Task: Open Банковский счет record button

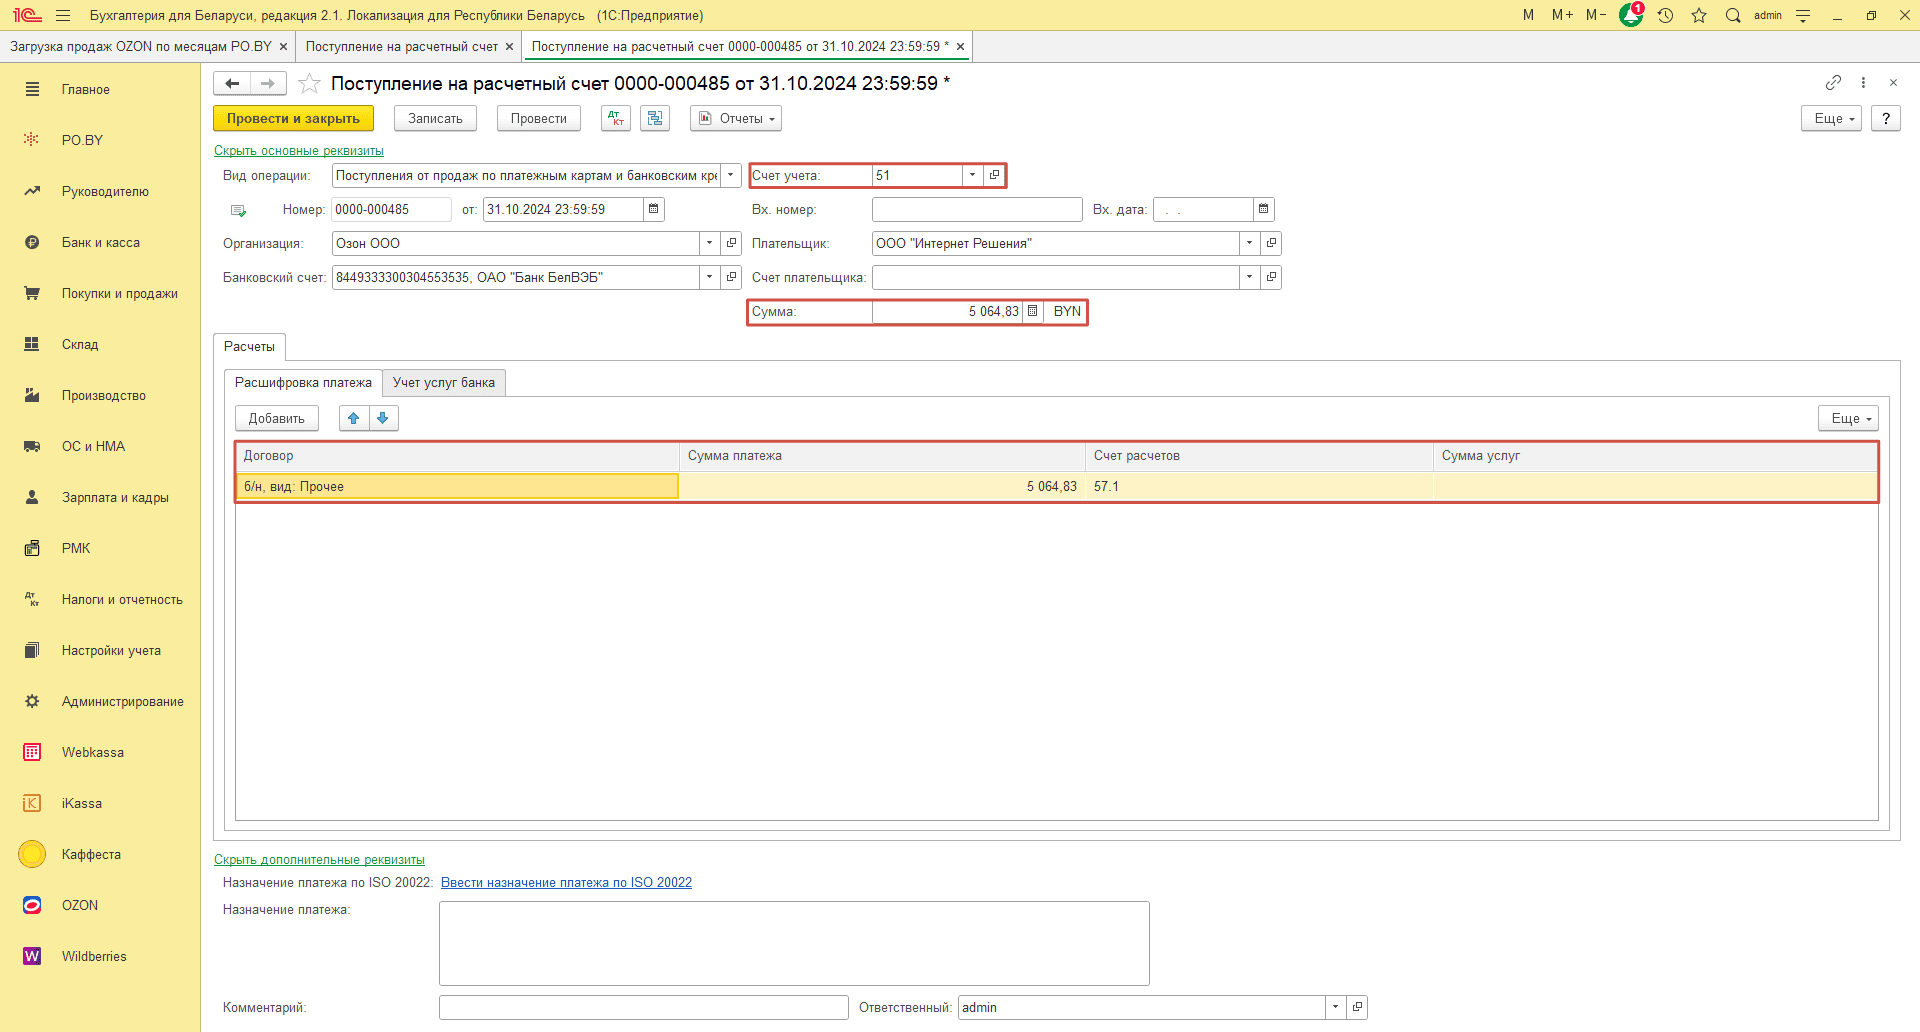Action: tap(731, 277)
